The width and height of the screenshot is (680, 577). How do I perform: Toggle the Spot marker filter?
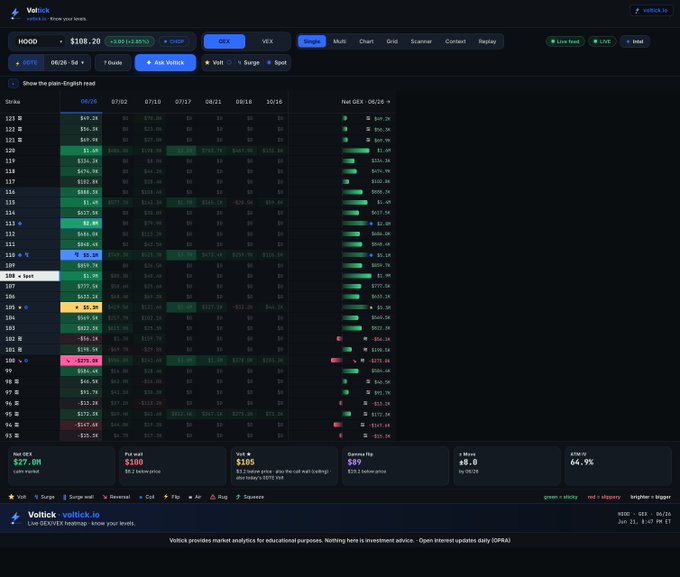277,63
